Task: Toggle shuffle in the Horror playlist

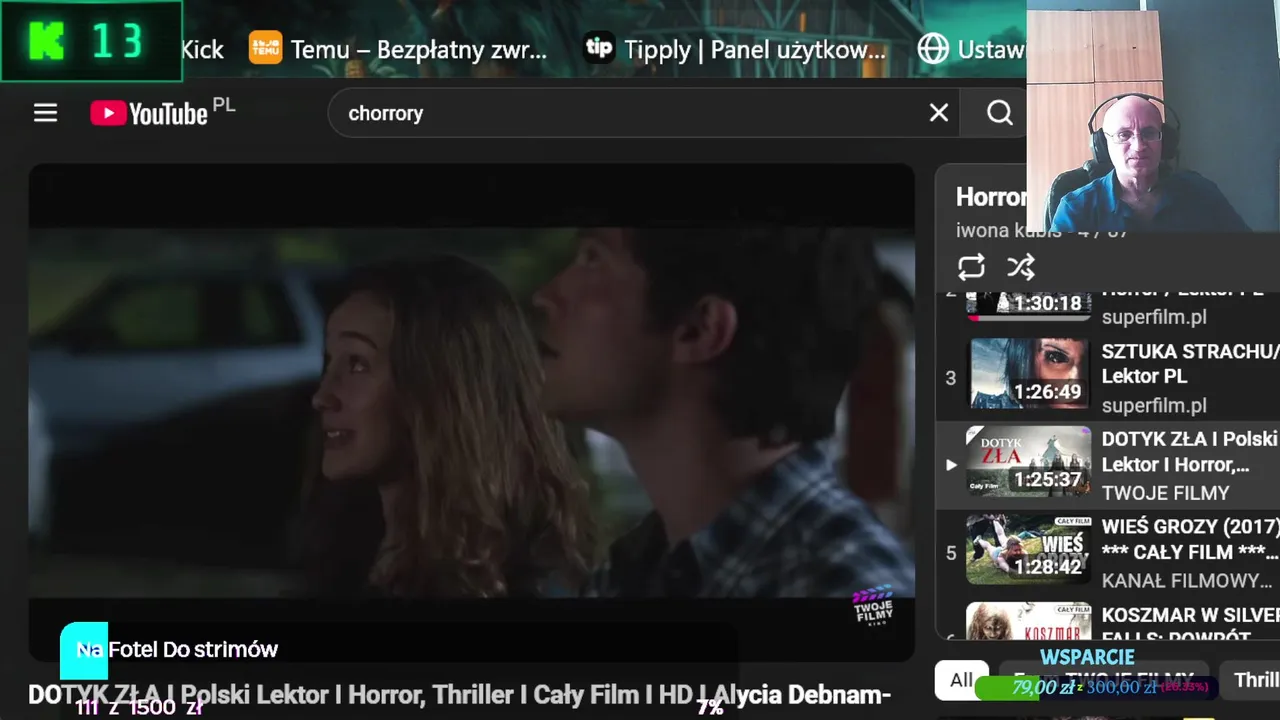Action: click(1021, 267)
